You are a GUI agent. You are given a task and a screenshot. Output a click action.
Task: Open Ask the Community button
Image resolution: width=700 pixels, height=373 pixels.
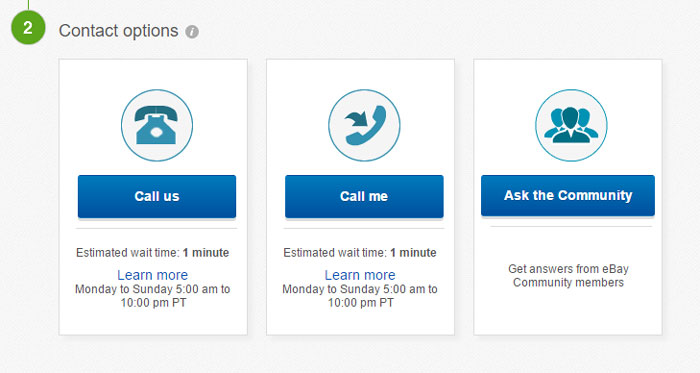tap(568, 195)
